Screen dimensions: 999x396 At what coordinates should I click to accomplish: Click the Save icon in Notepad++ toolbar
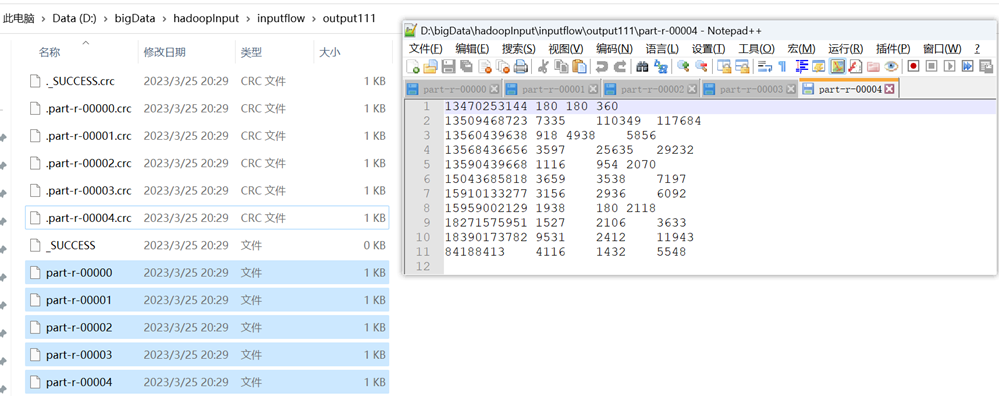449,66
